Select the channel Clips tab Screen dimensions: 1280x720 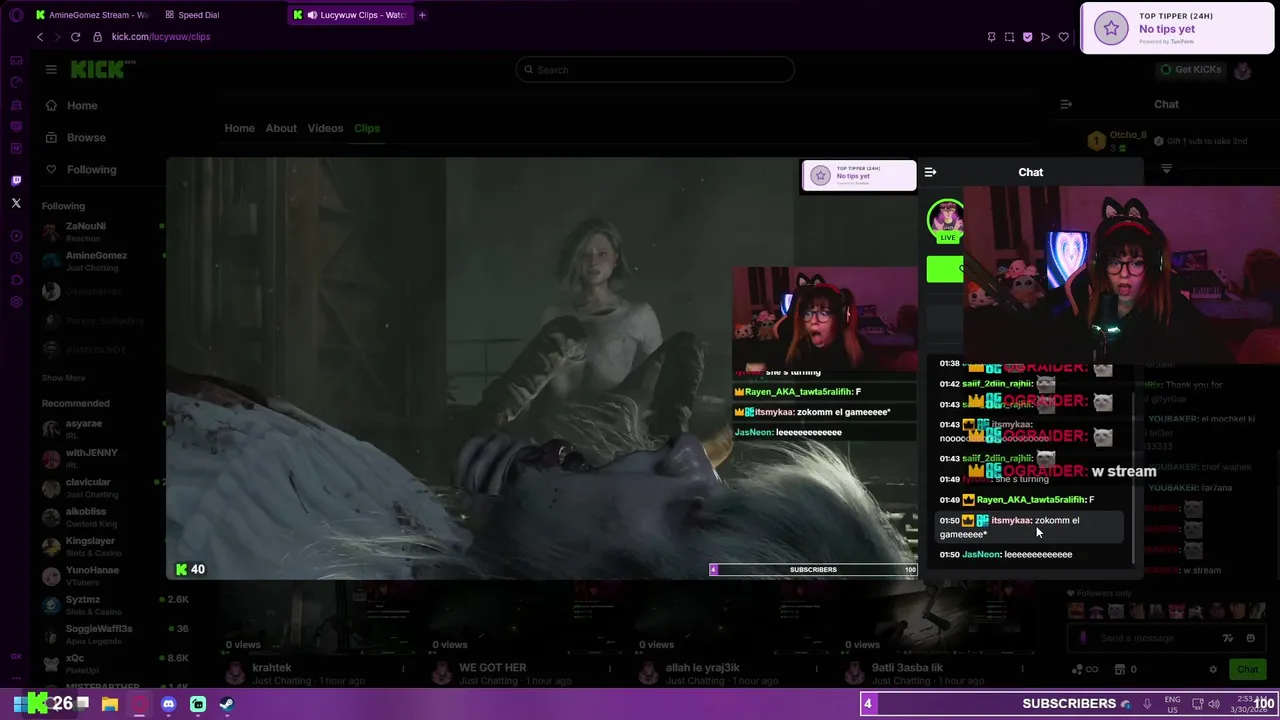[x=367, y=128]
